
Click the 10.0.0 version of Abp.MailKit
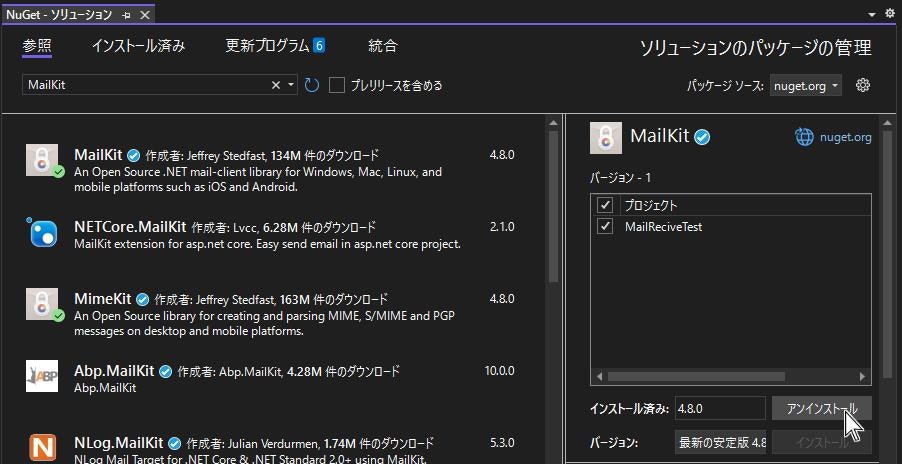click(x=499, y=371)
